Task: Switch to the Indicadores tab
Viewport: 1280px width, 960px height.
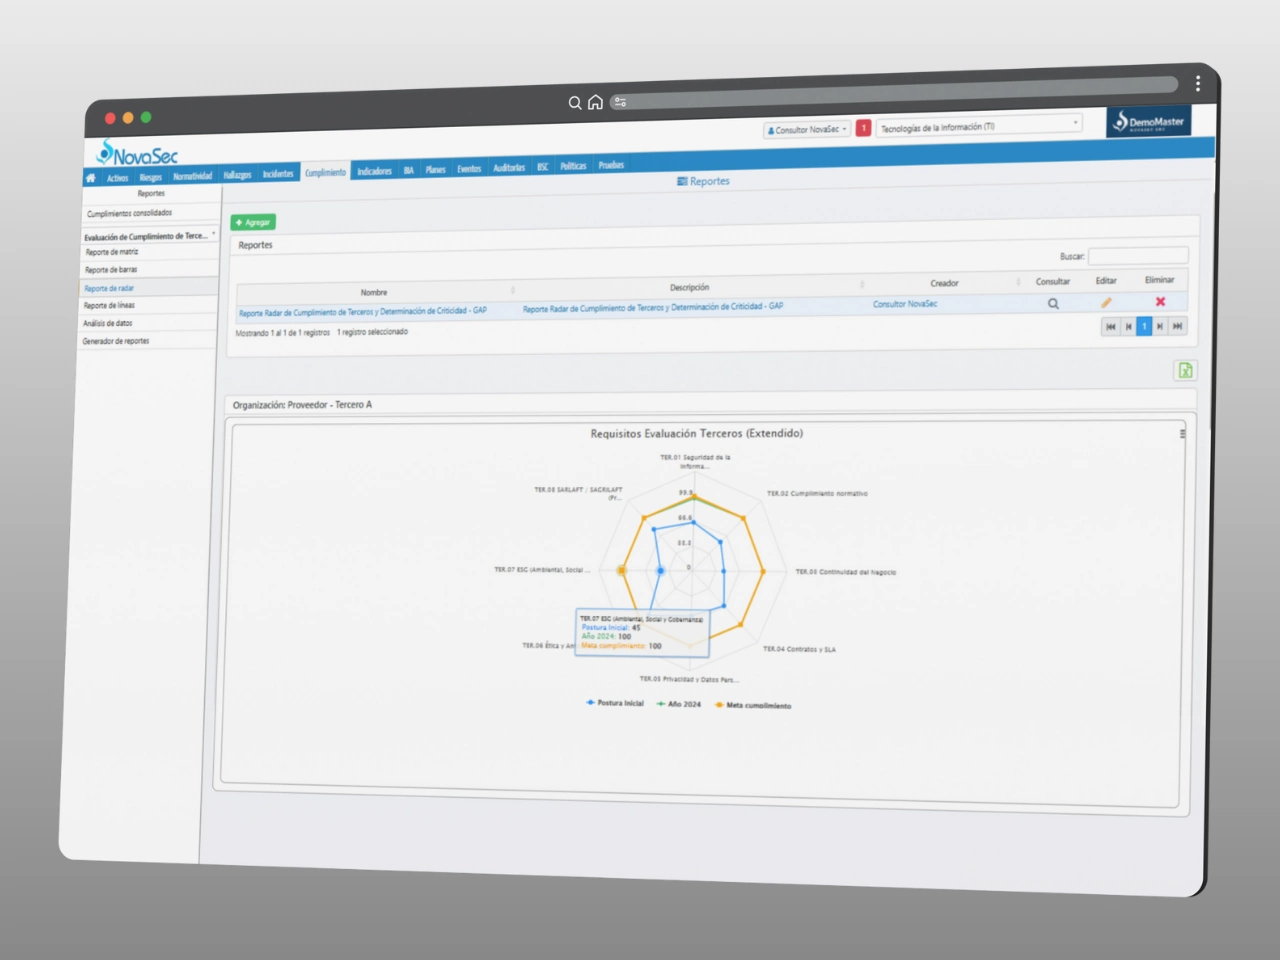Action: point(374,171)
